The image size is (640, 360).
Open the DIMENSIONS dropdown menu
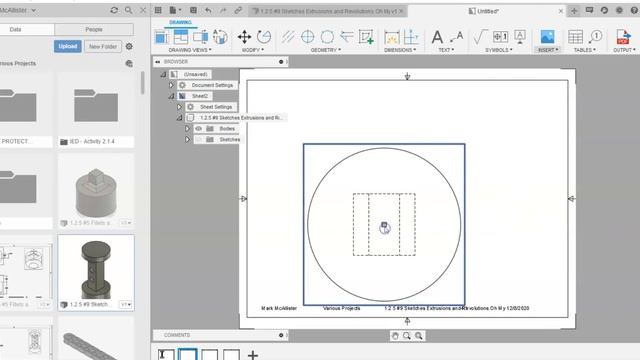click(400, 50)
